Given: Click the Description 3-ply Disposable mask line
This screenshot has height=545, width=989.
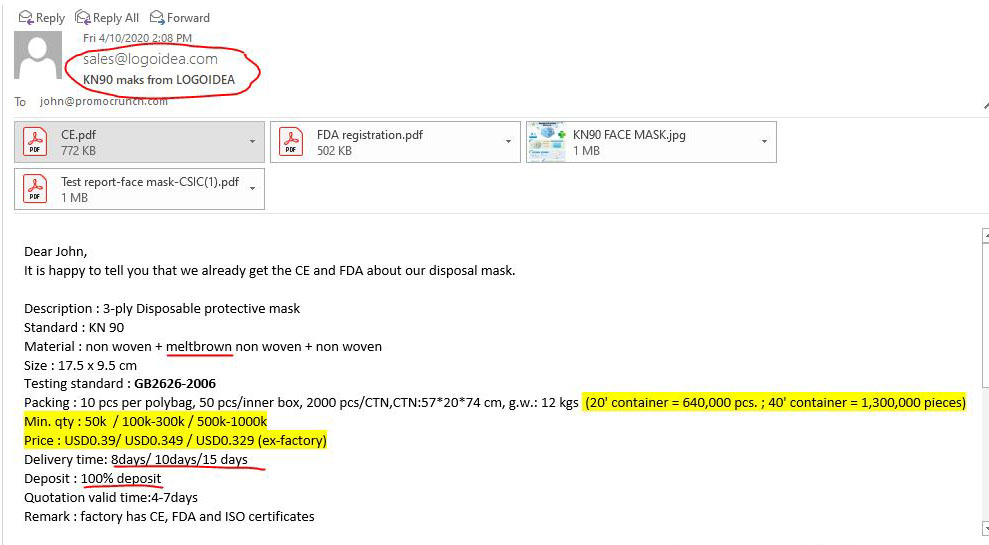Looking at the screenshot, I should [x=162, y=308].
